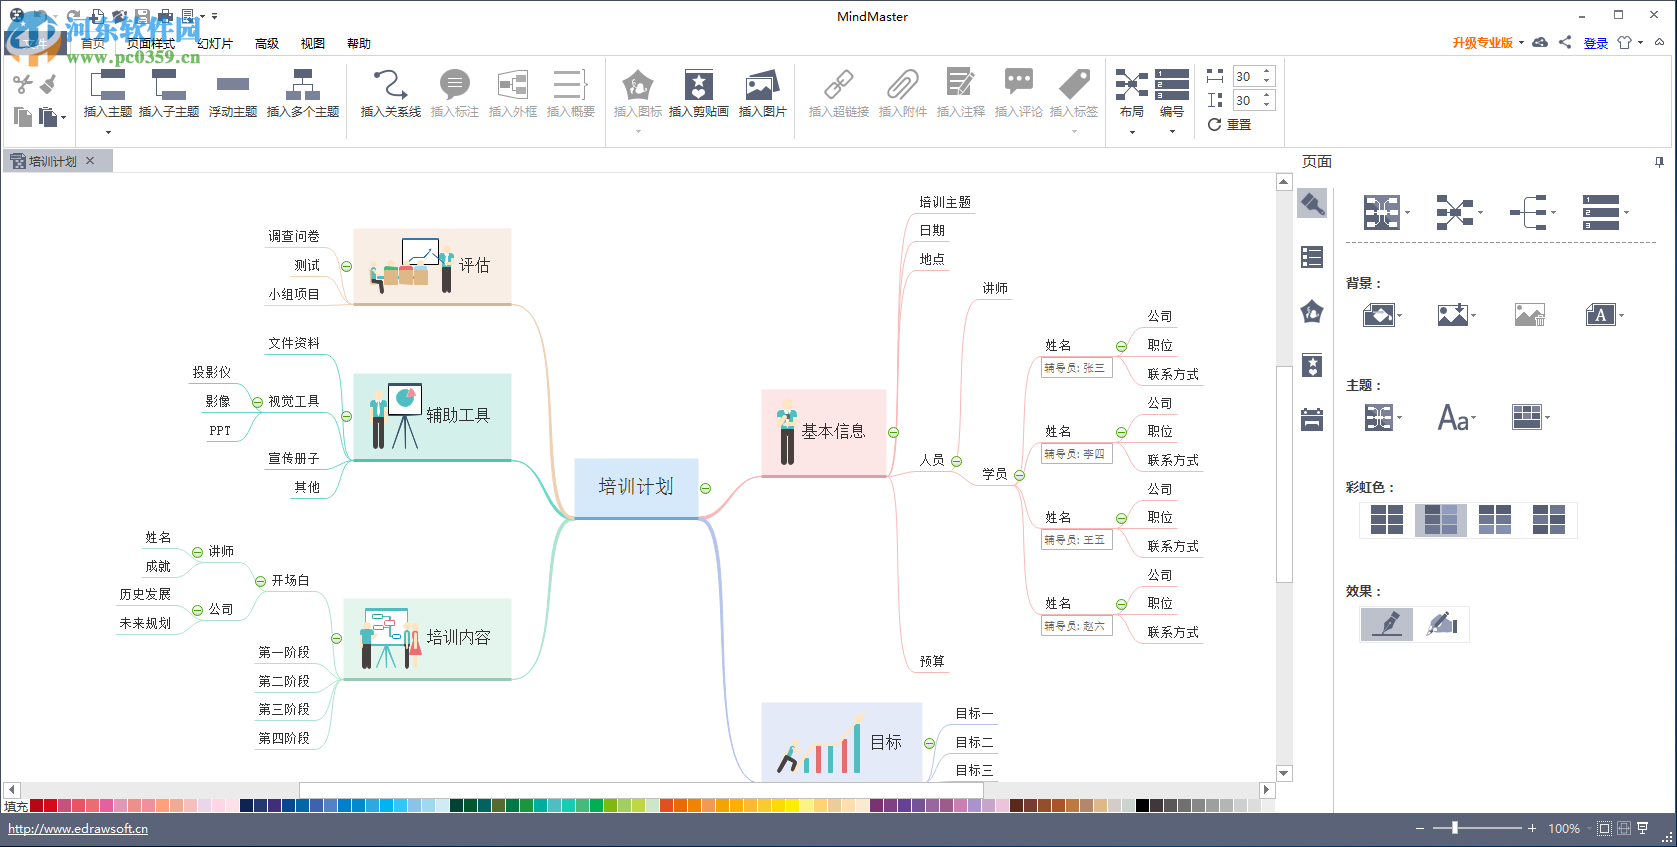Select the first rainbow color option

[1387, 520]
